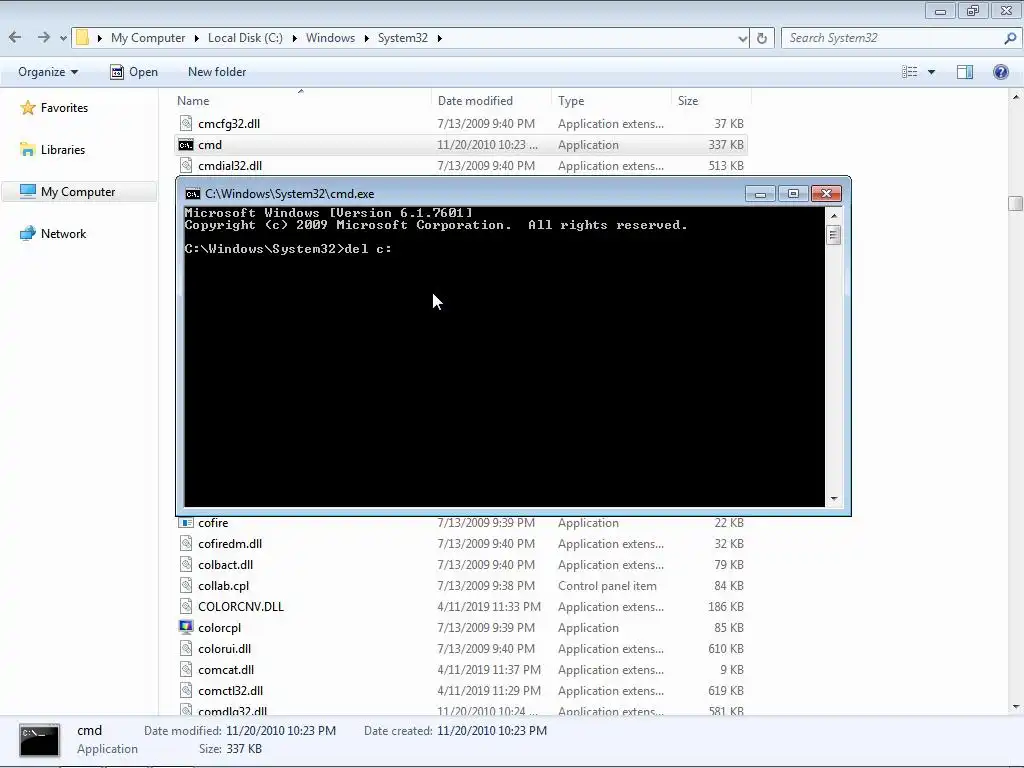Click the cmd thumbnail in details pane
Image resolution: width=1024 pixels, height=768 pixels.
coord(39,740)
